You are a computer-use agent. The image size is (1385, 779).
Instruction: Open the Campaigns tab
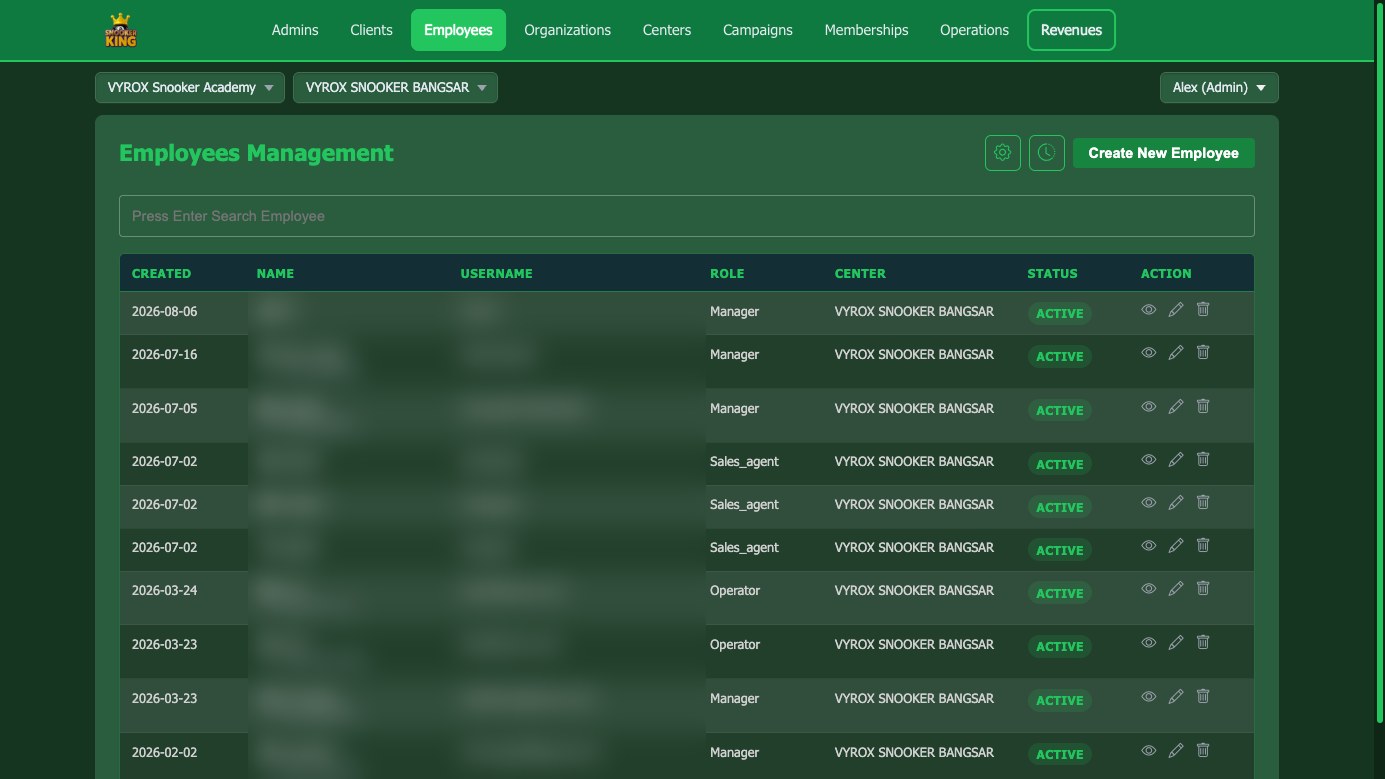coord(758,30)
